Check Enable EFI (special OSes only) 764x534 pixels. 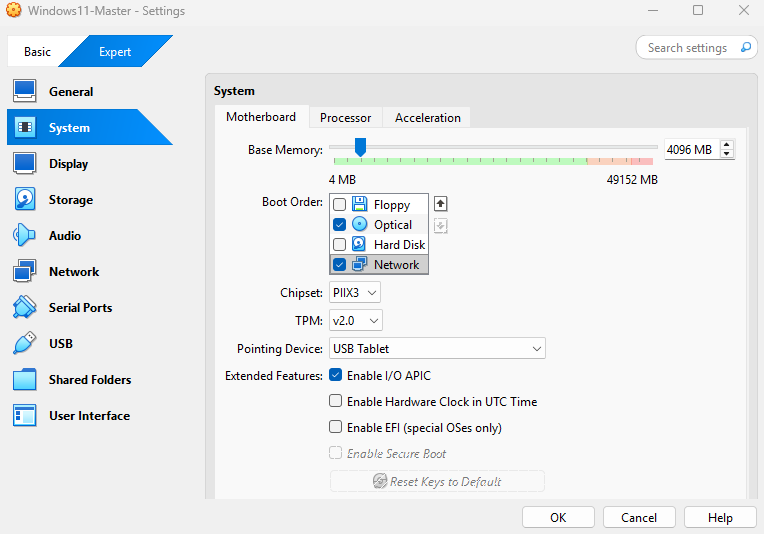[x=336, y=427]
